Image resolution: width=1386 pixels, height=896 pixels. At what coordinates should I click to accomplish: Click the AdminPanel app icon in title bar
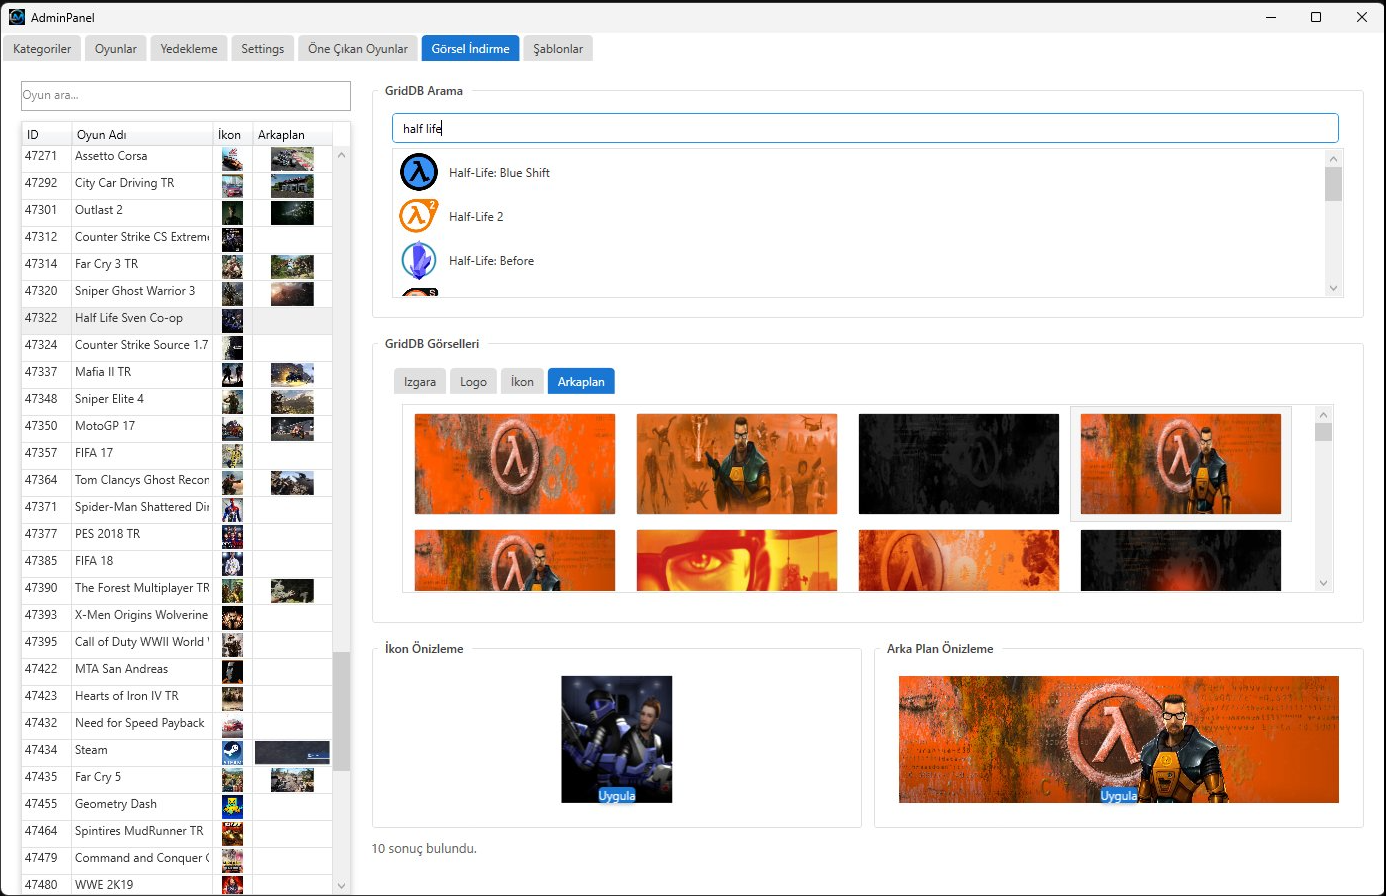(x=17, y=17)
